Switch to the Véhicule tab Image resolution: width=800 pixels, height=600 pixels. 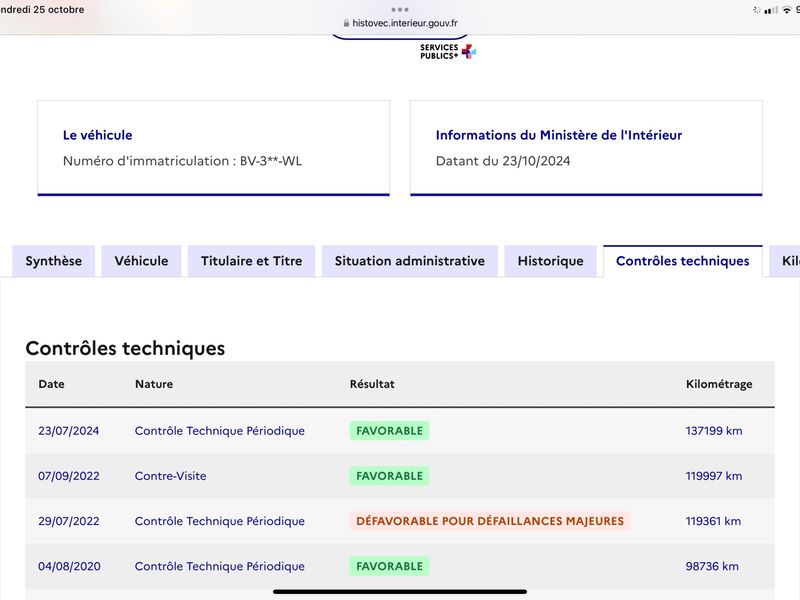click(141, 261)
